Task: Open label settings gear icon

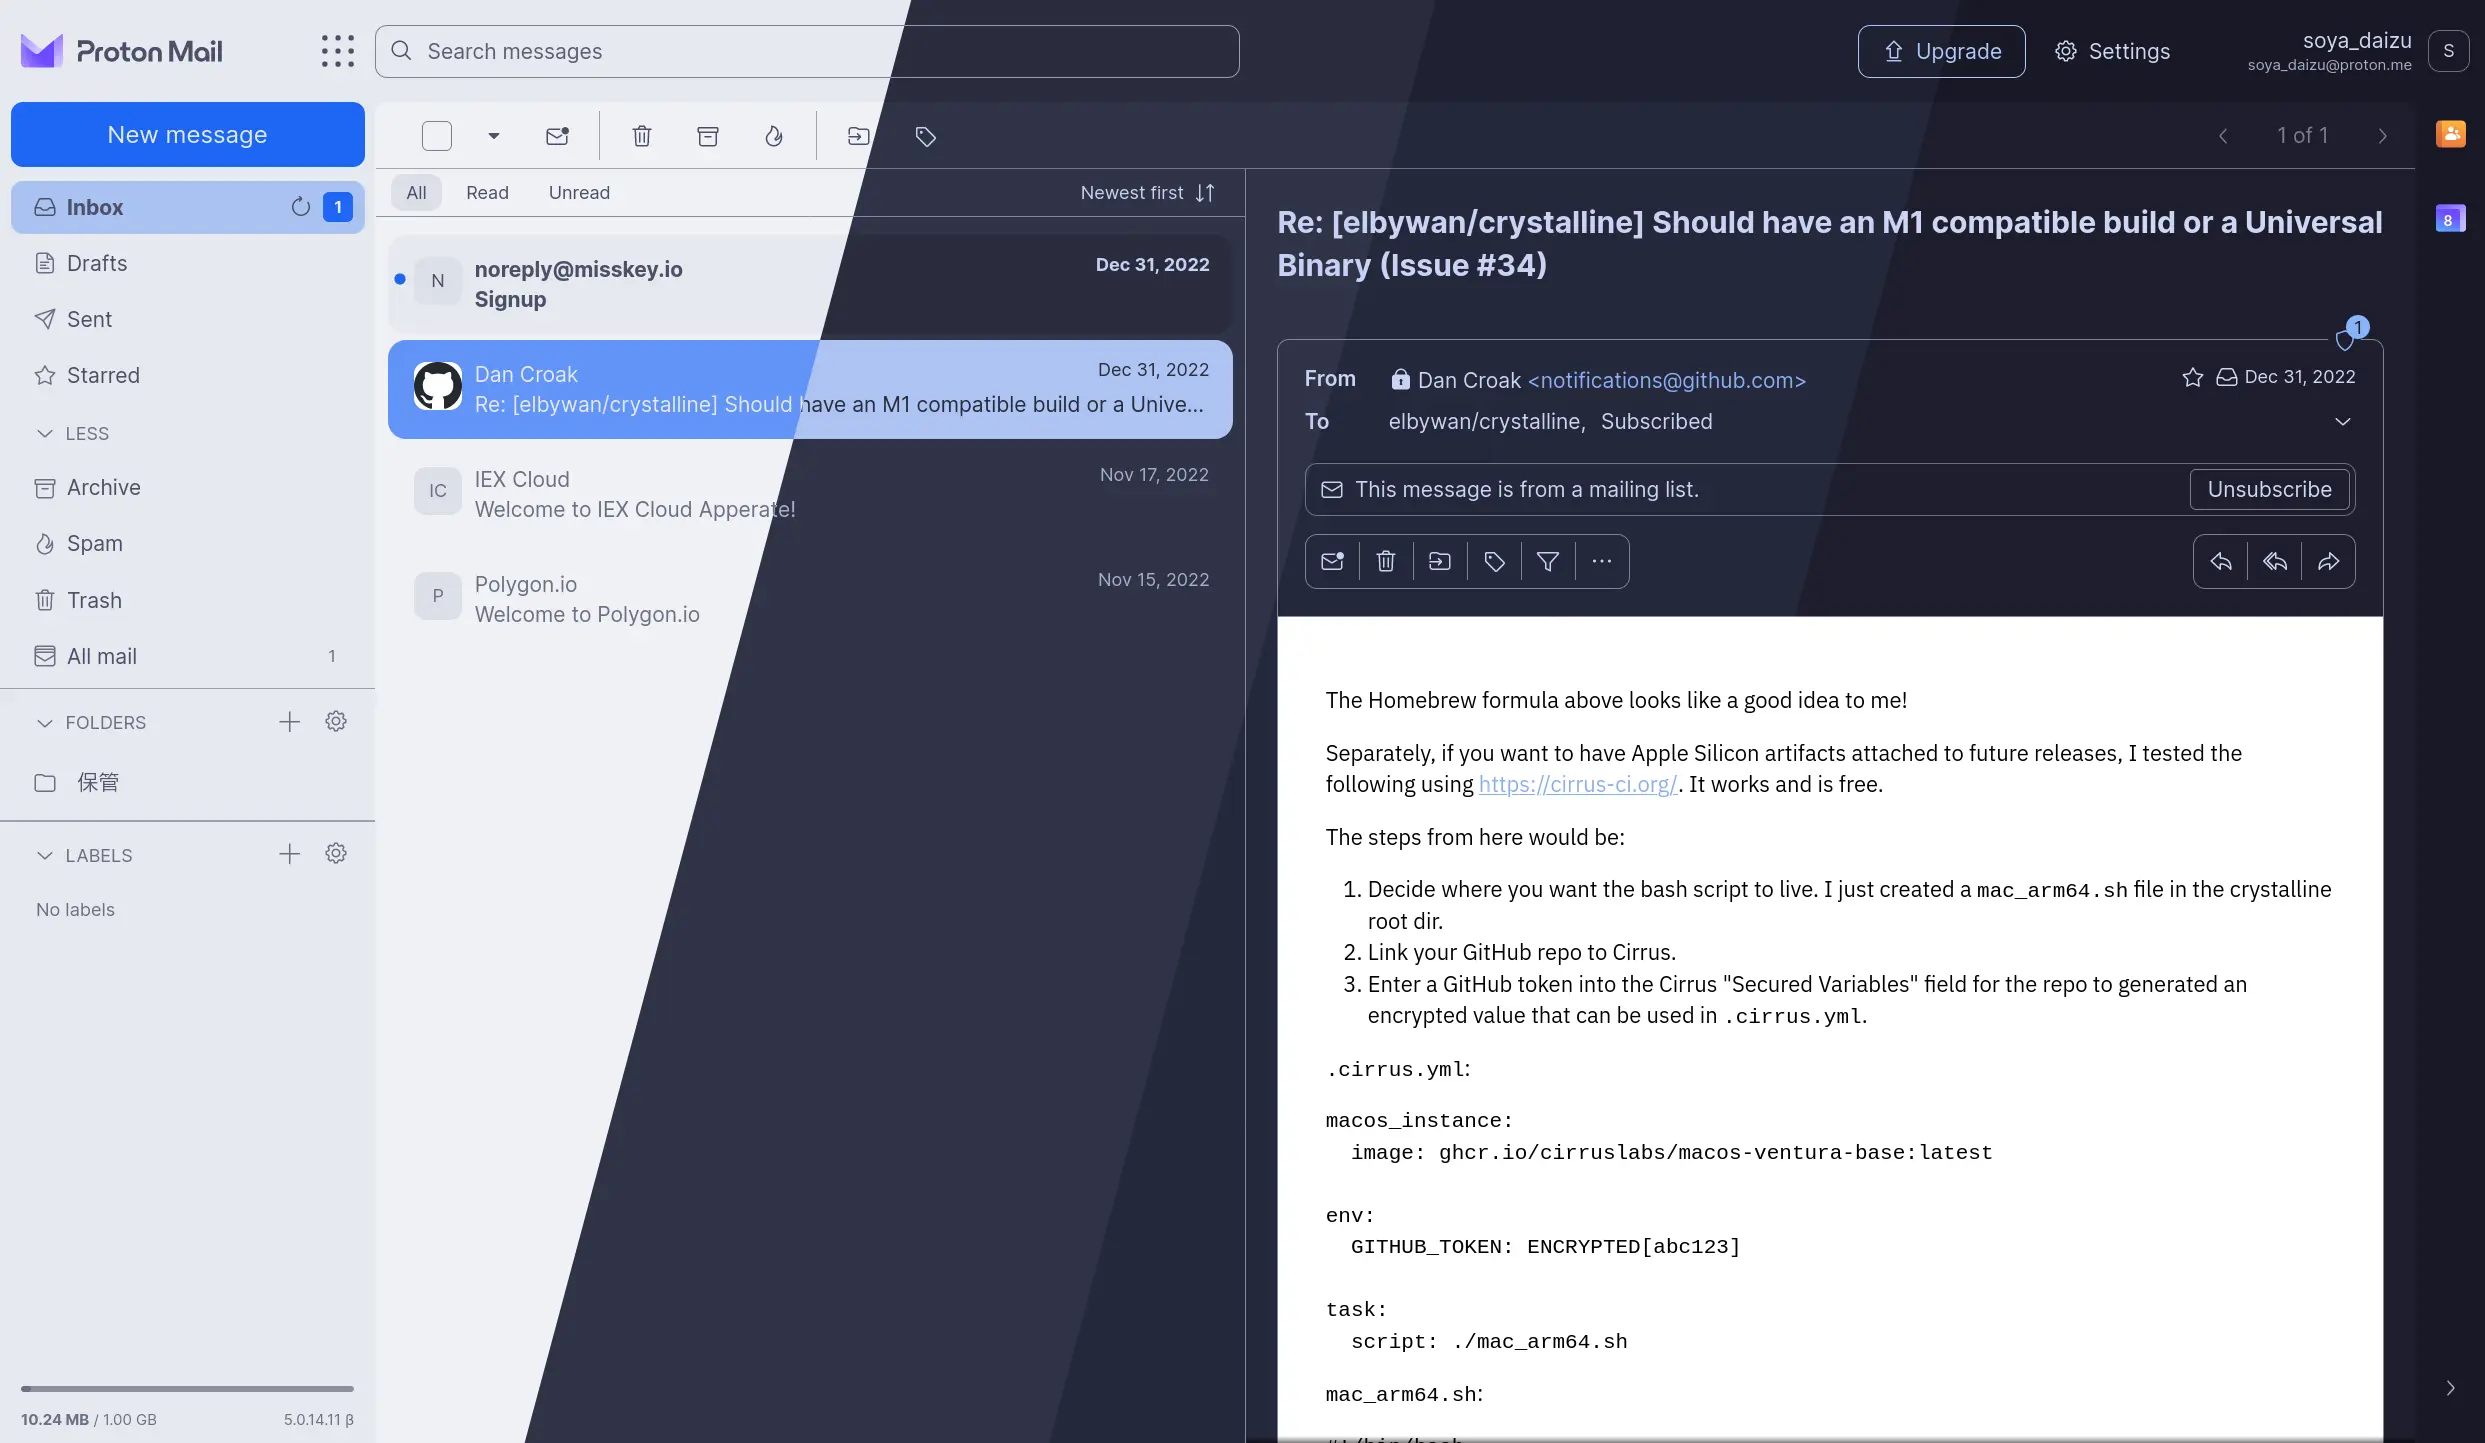Action: [x=336, y=853]
